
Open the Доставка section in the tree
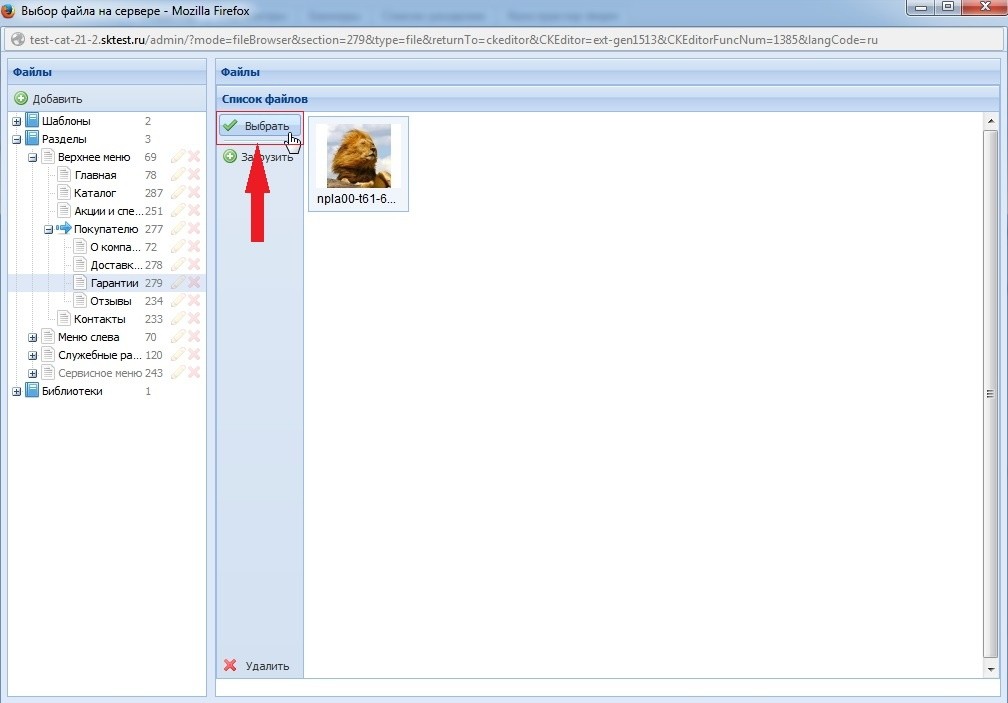coord(115,265)
